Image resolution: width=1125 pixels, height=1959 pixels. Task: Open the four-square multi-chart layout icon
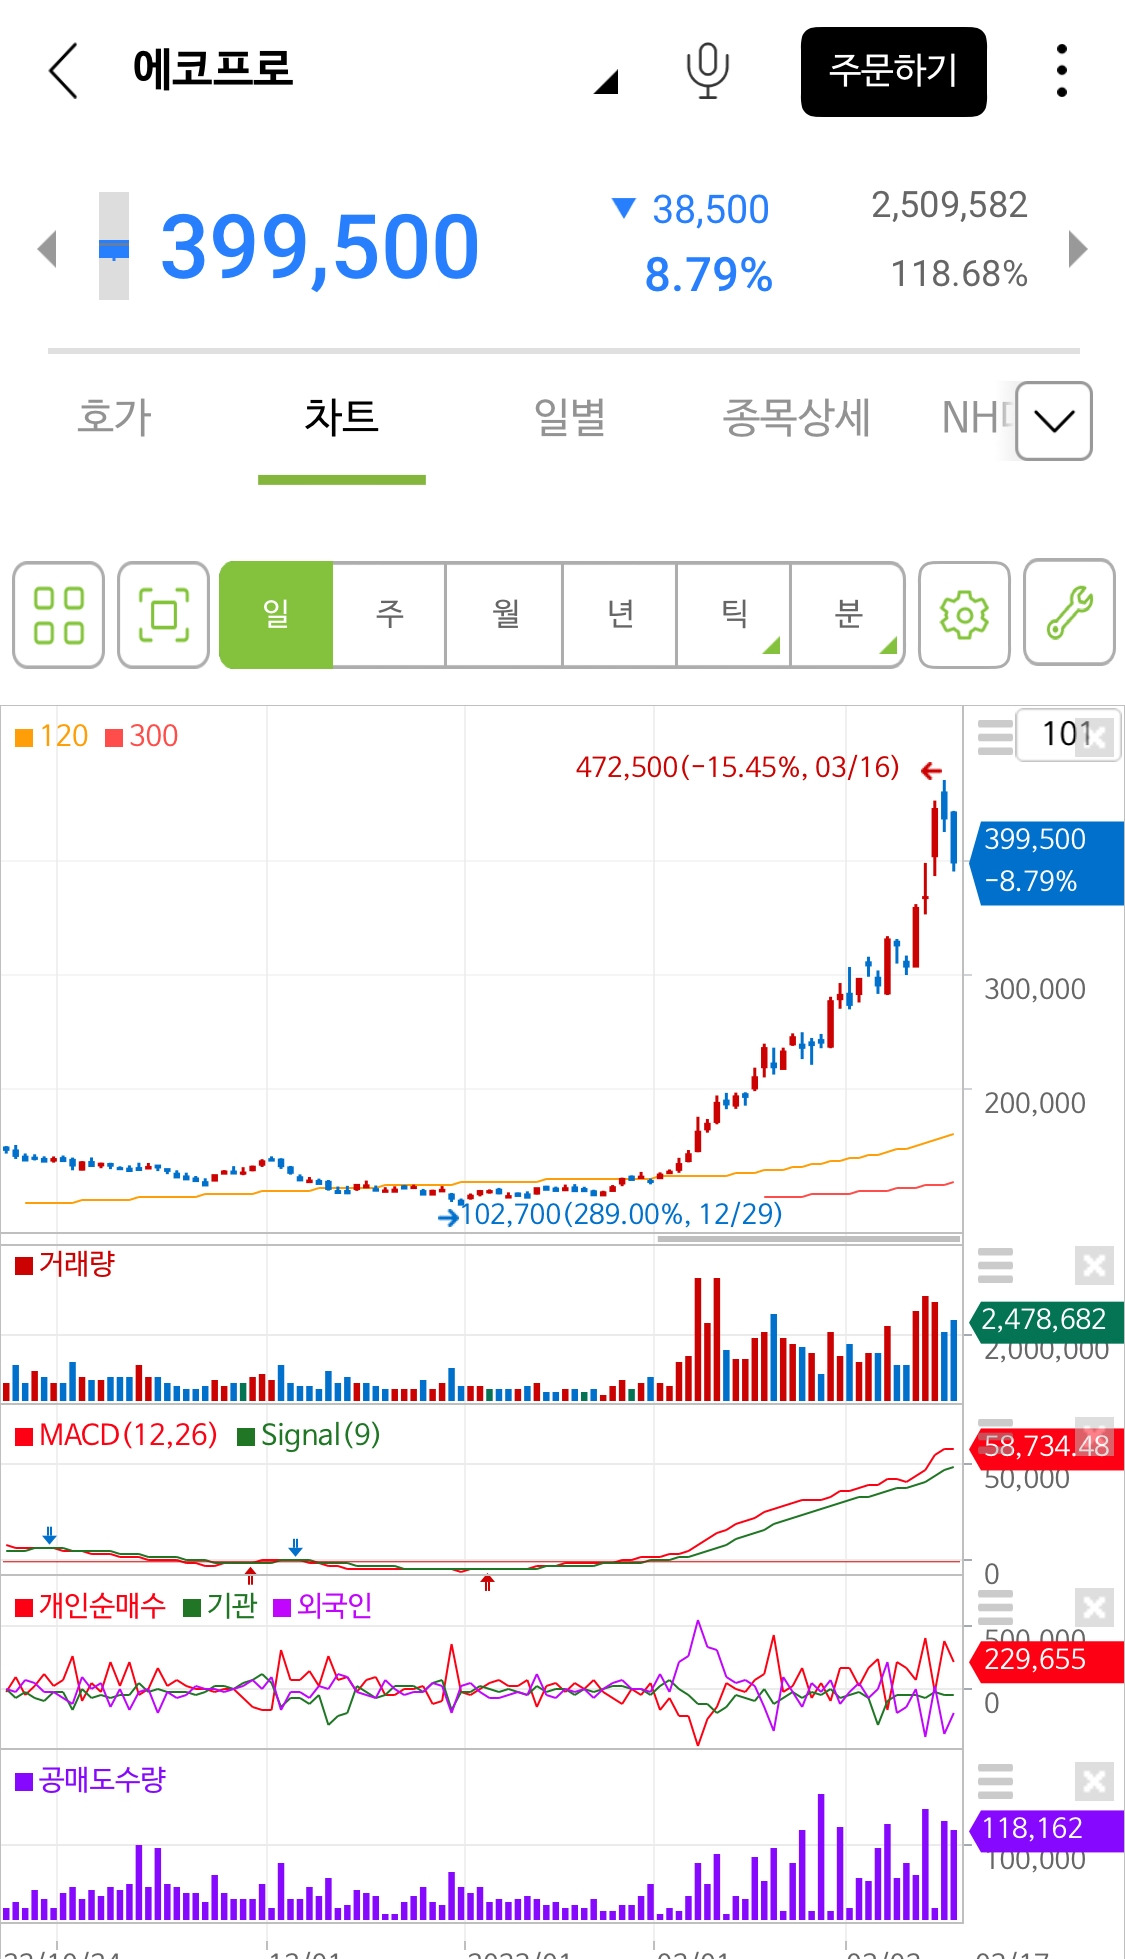[59, 614]
